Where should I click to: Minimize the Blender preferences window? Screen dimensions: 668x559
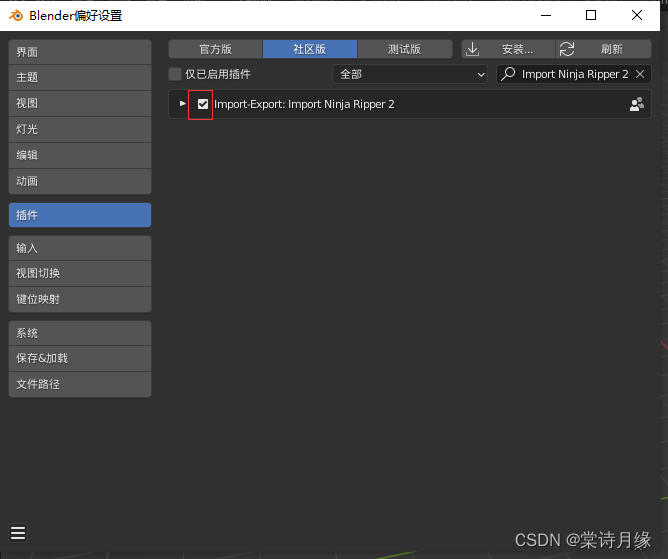(x=546, y=15)
